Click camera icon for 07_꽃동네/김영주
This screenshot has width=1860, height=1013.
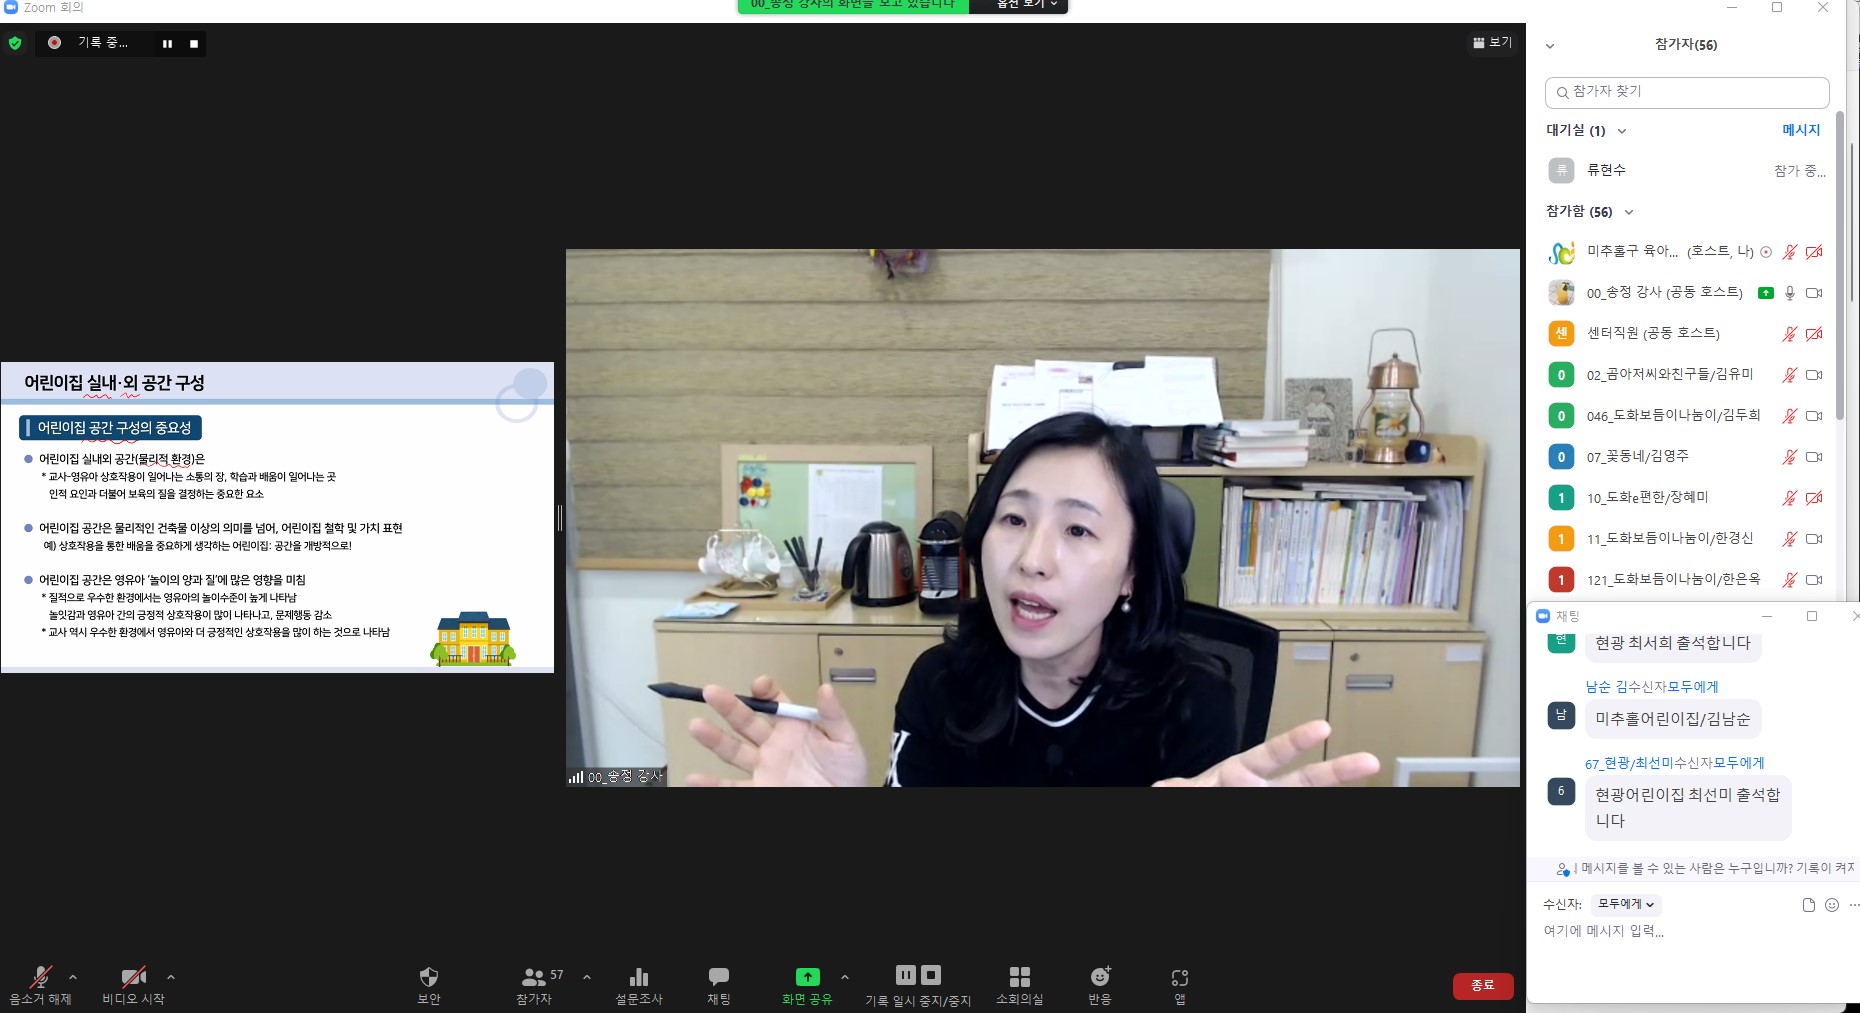(x=1814, y=457)
